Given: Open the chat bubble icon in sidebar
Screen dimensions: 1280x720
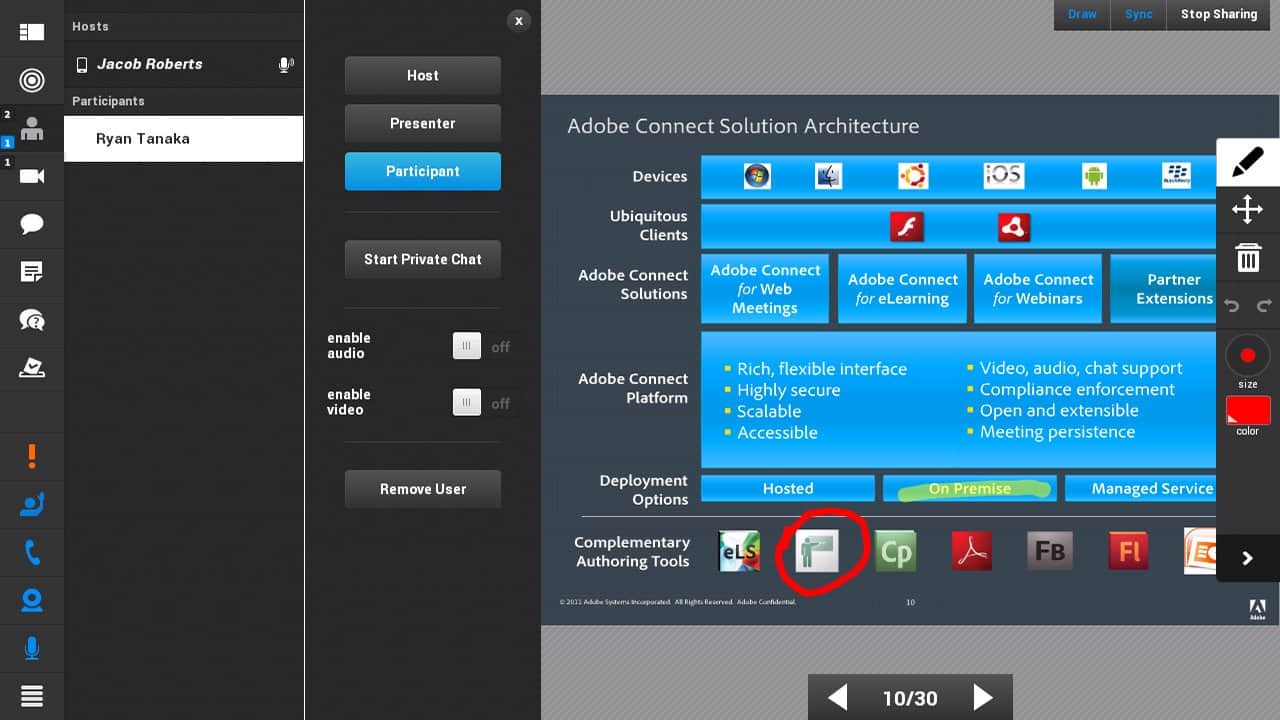Looking at the screenshot, I should [32, 224].
